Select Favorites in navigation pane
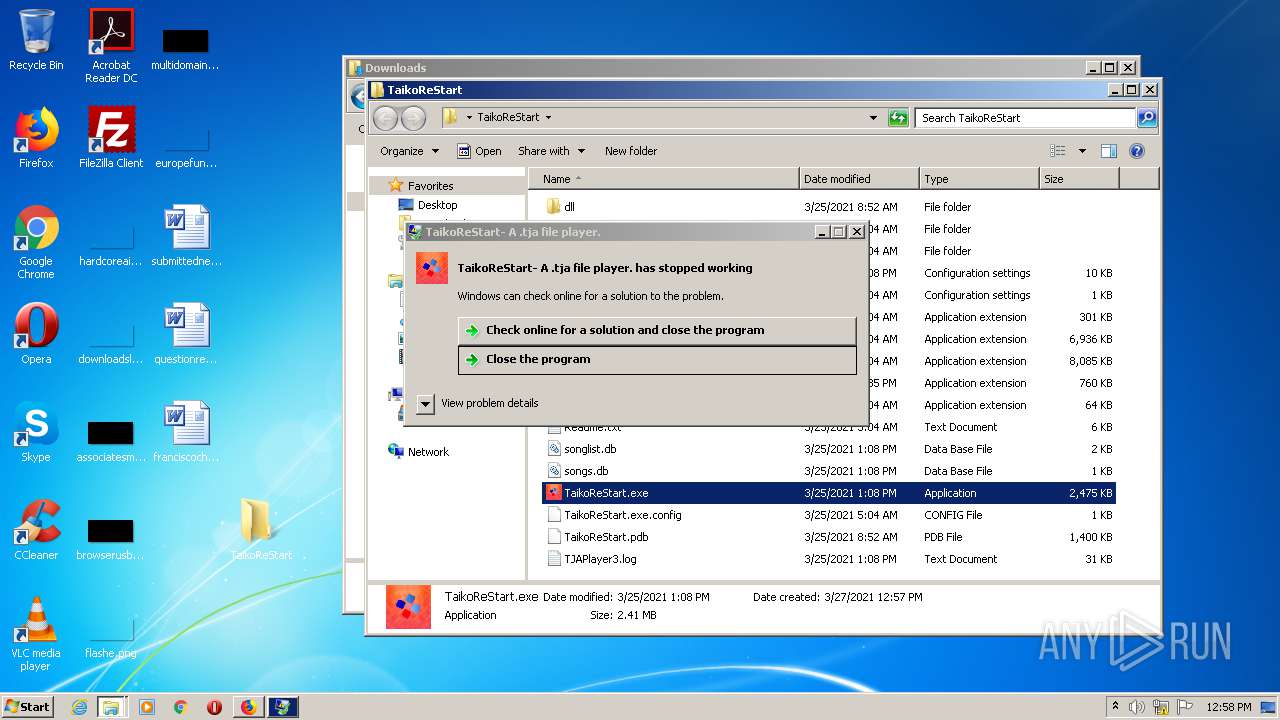 pos(430,186)
